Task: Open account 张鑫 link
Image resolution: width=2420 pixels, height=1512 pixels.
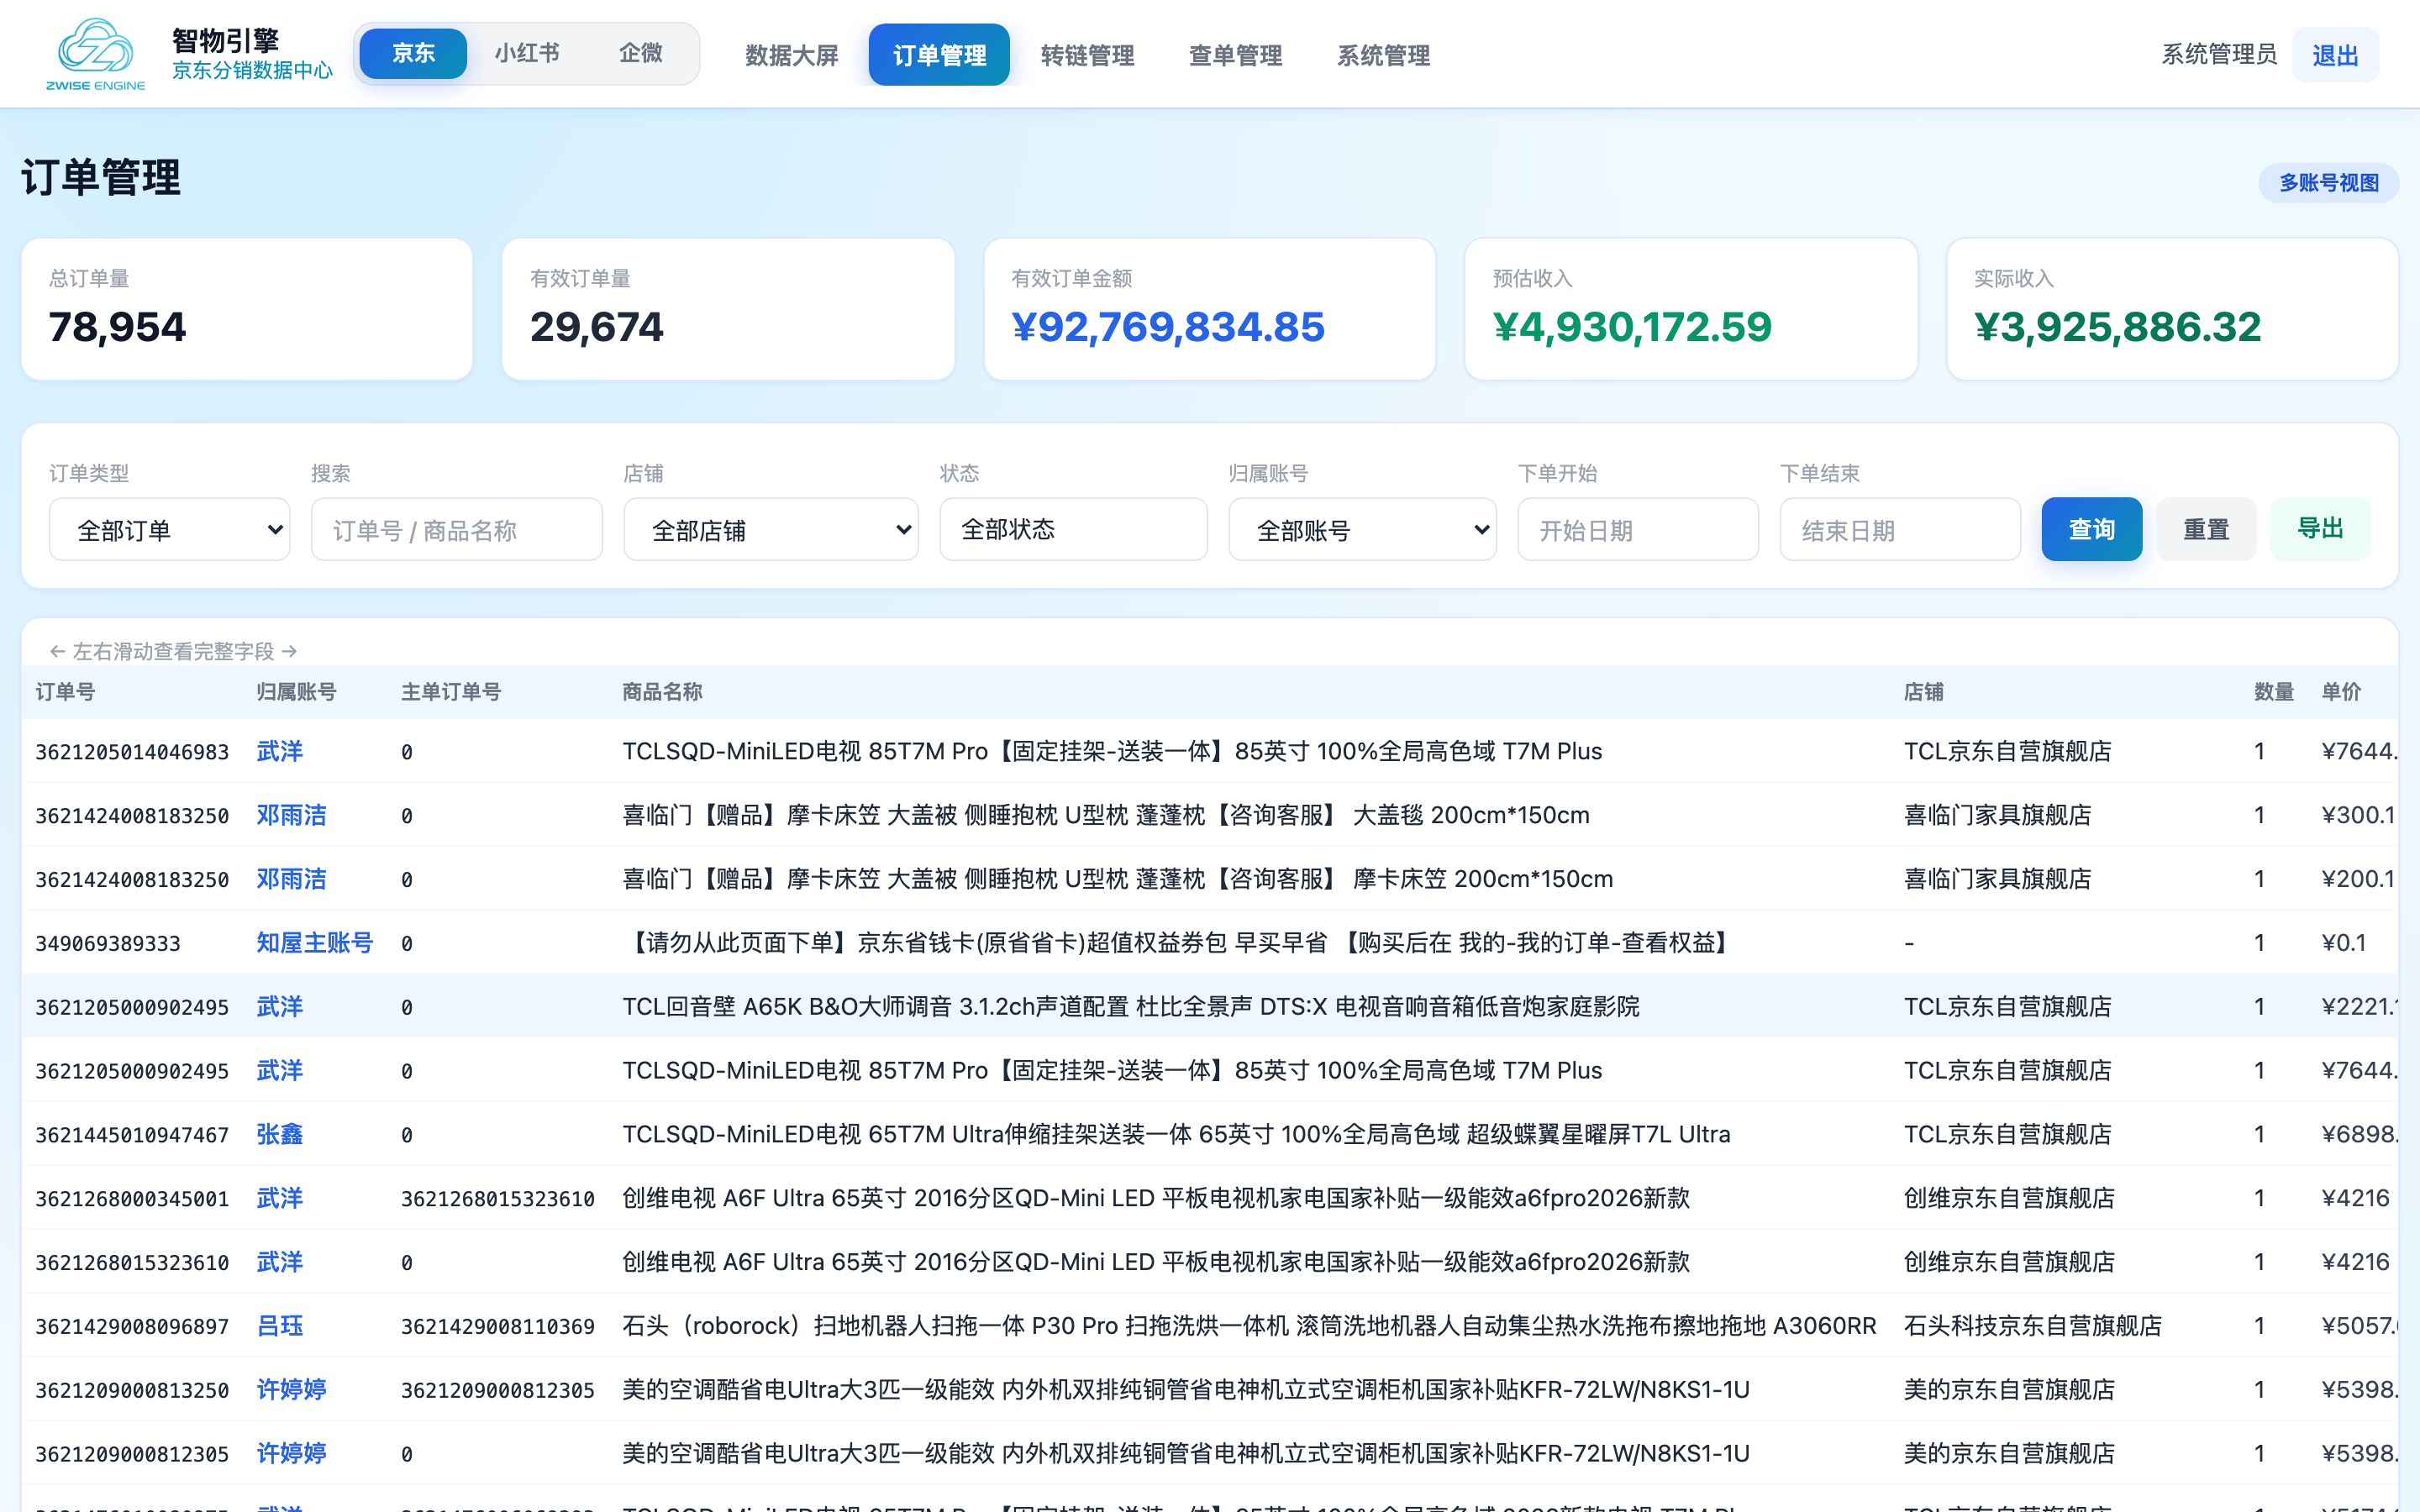Action: [280, 1134]
